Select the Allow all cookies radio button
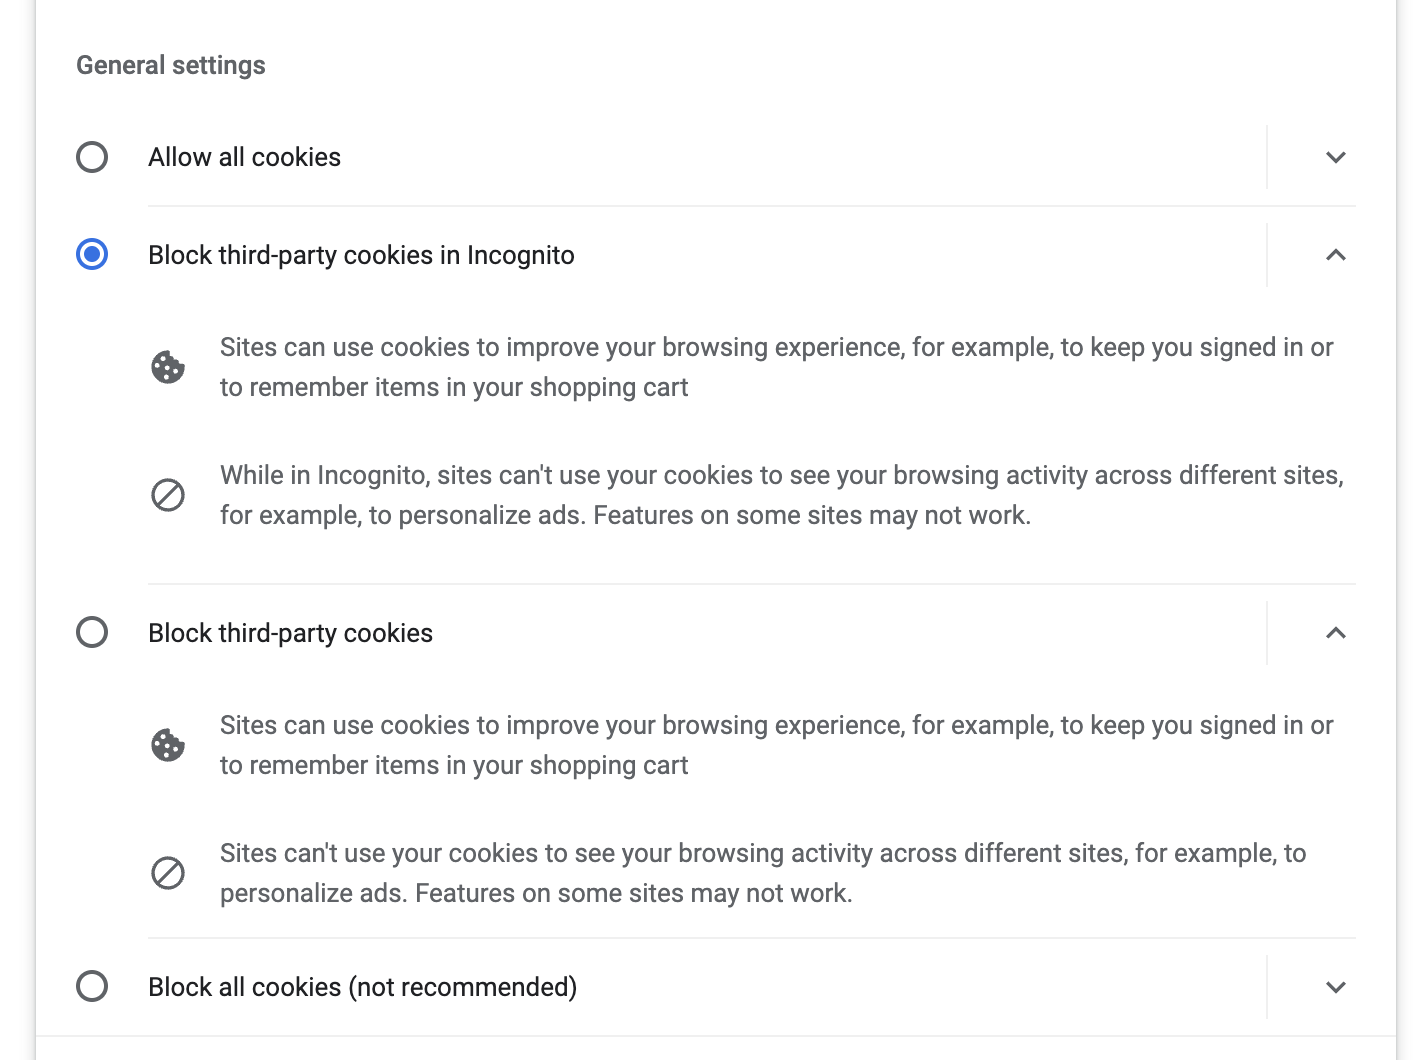 (92, 157)
